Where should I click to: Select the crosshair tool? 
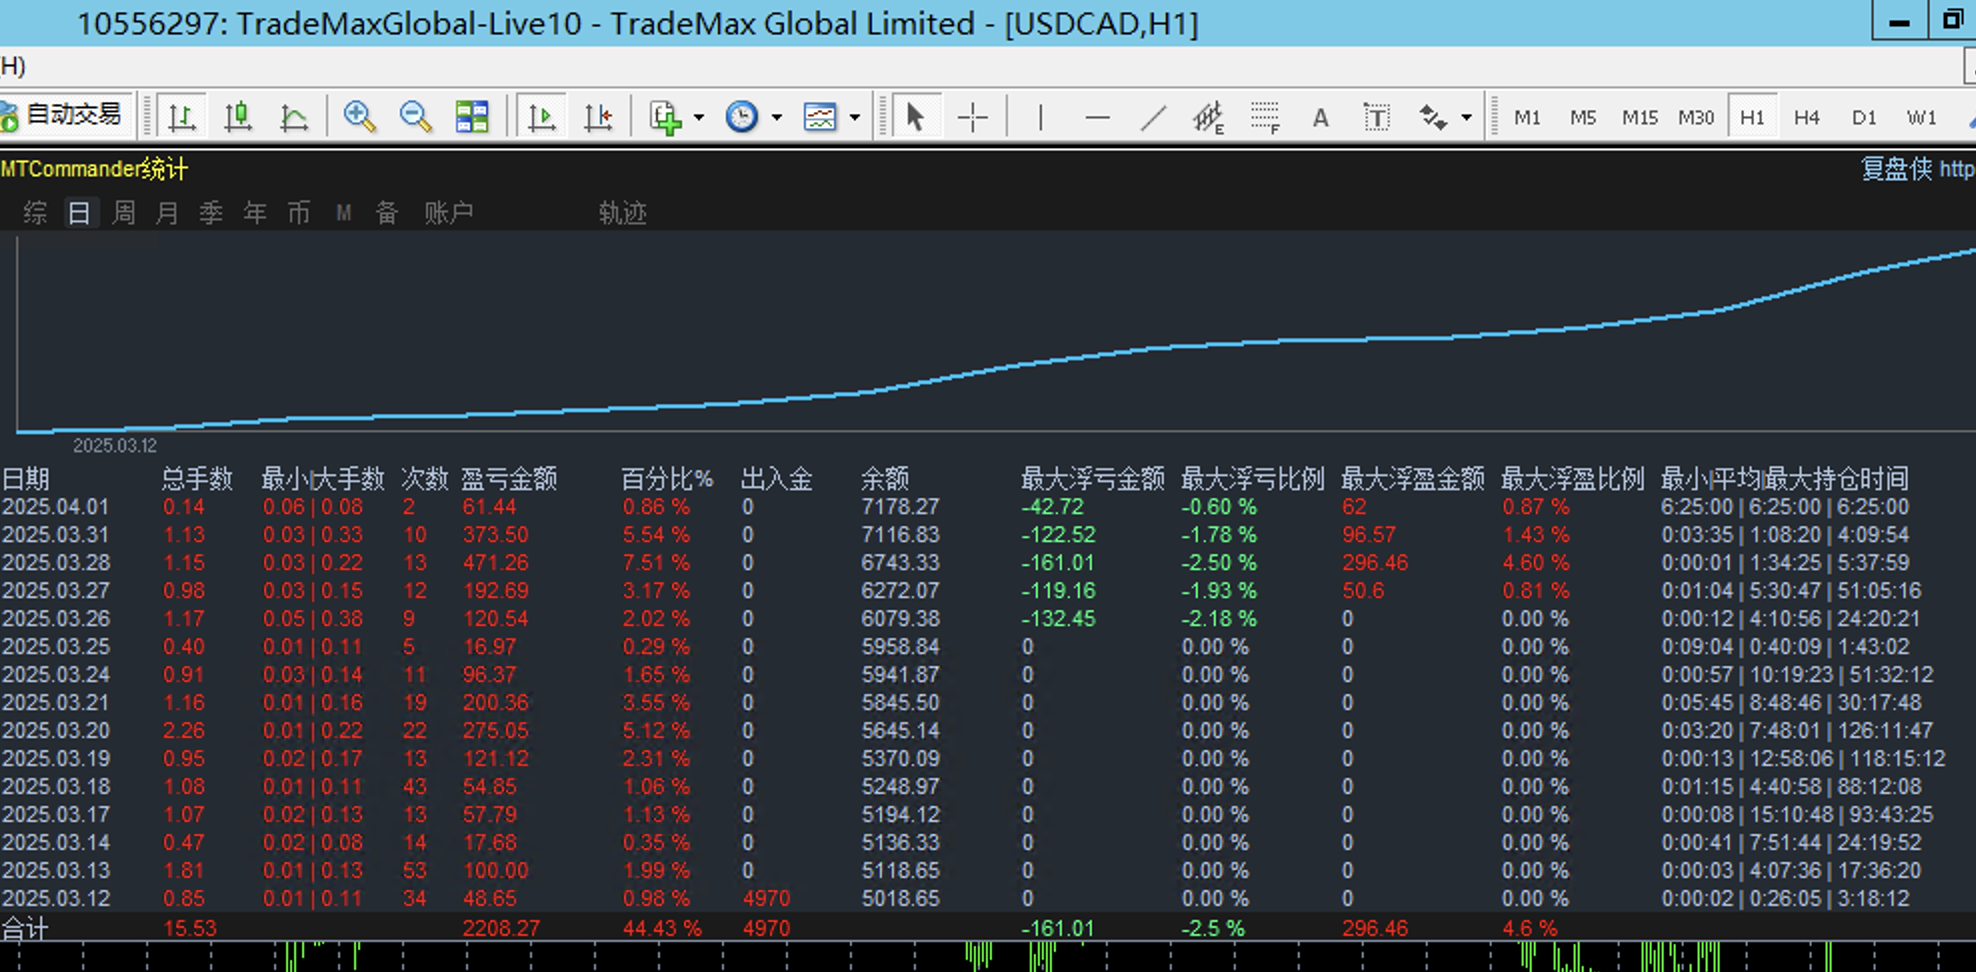[x=972, y=117]
